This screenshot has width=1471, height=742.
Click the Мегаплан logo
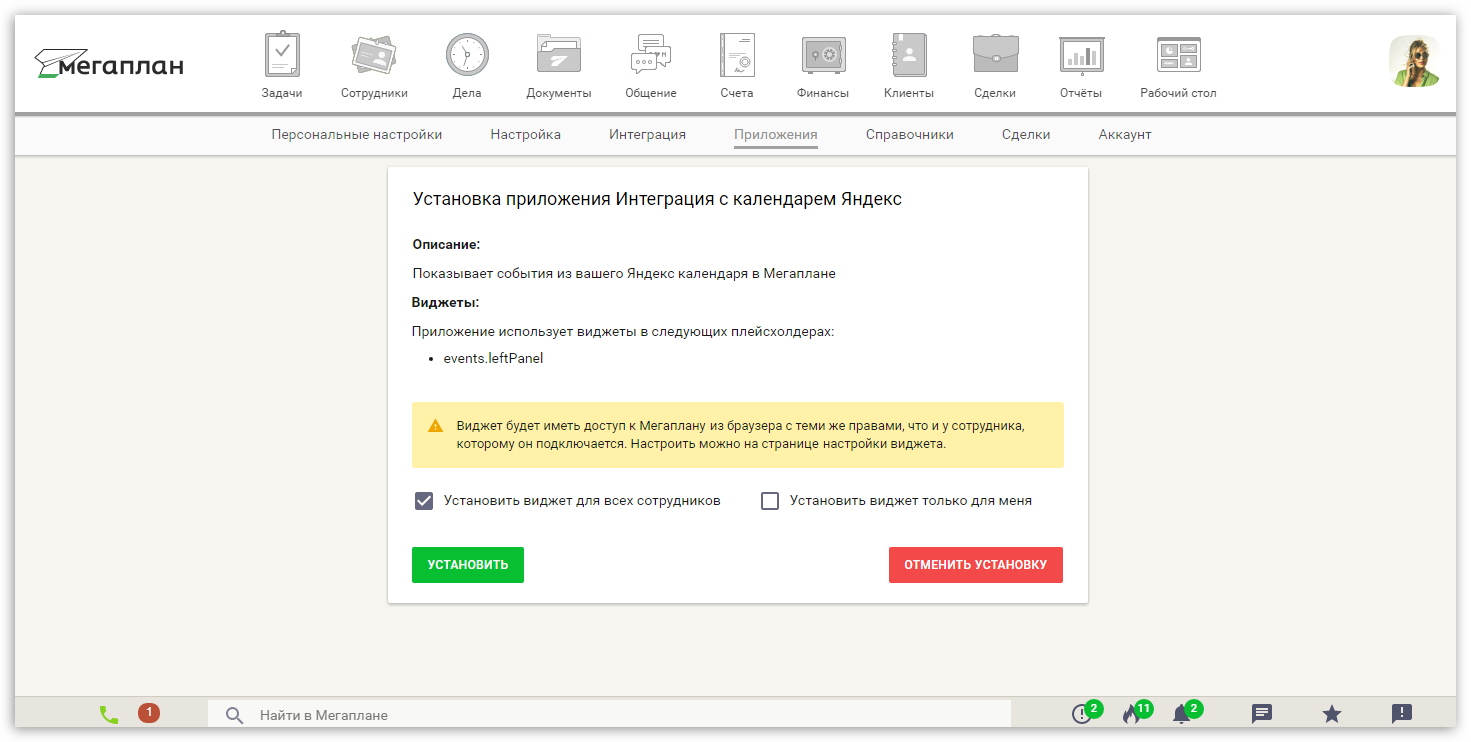pos(109,64)
